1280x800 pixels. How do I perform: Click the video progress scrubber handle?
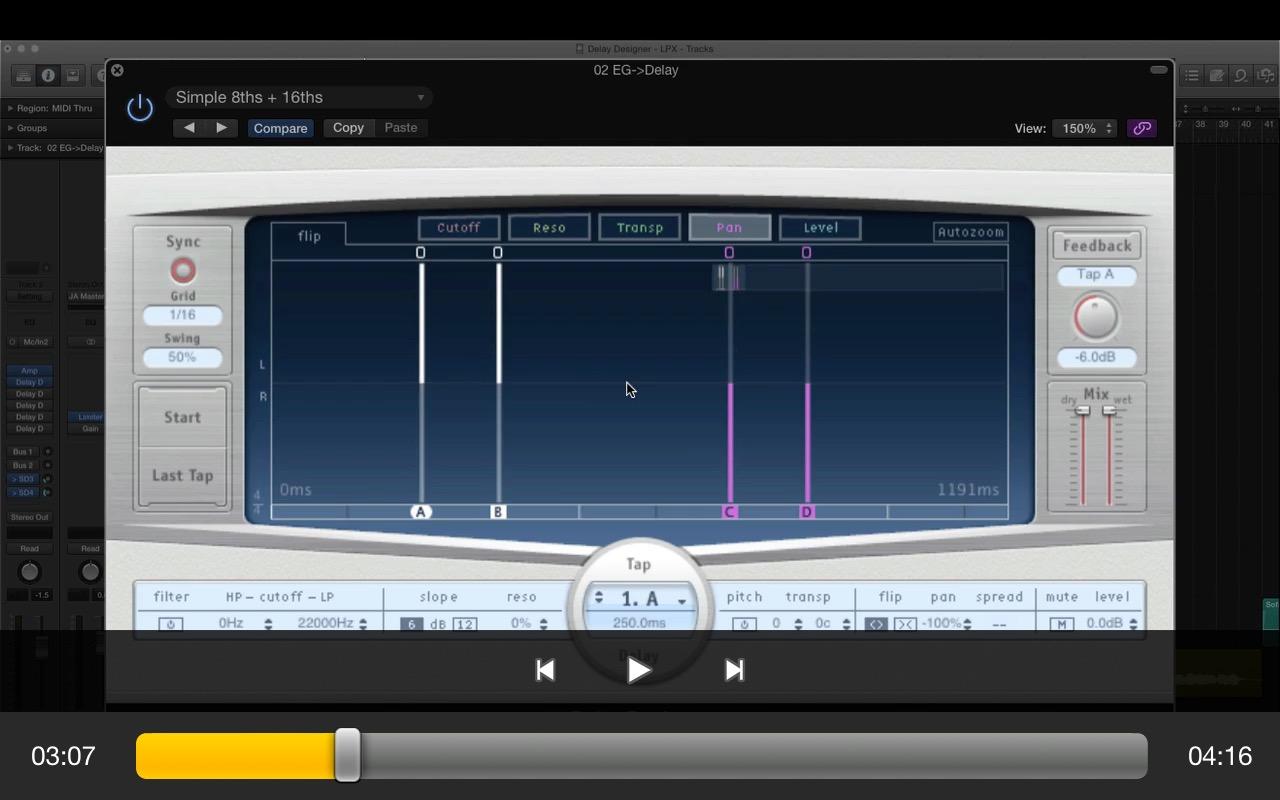click(x=347, y=755)
